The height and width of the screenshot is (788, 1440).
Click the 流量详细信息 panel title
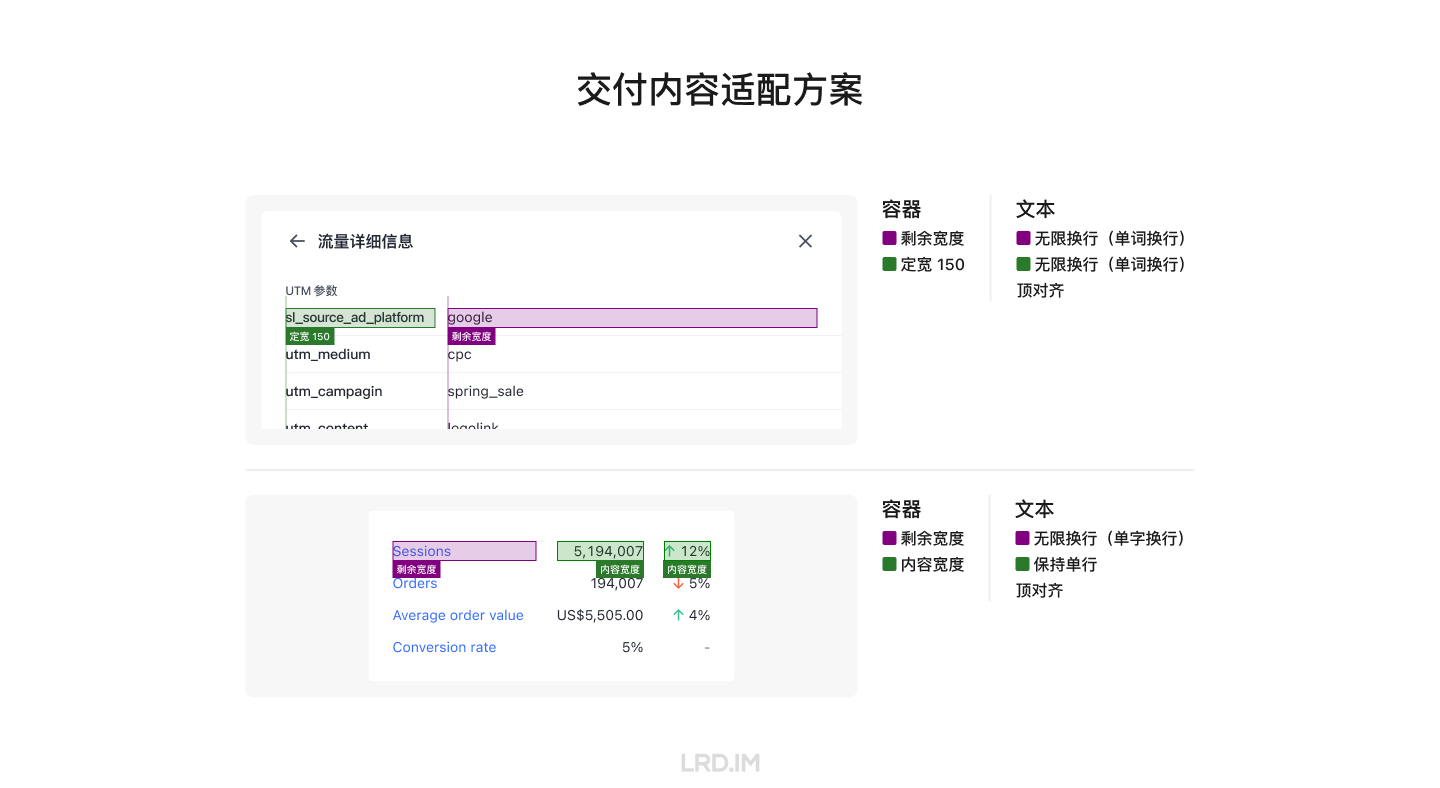tap(365, 241)
